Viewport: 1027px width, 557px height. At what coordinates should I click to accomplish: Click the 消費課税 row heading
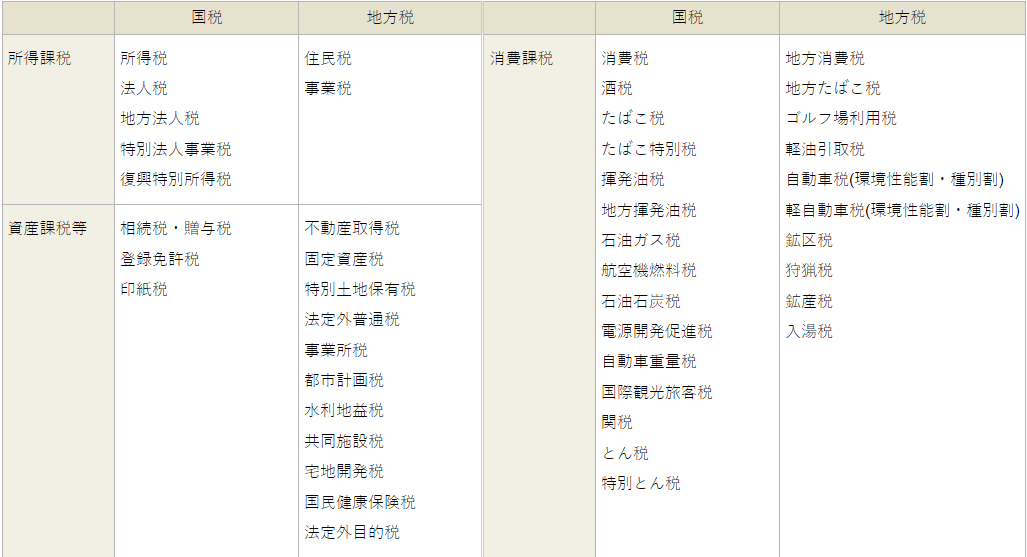coord(521,58)
